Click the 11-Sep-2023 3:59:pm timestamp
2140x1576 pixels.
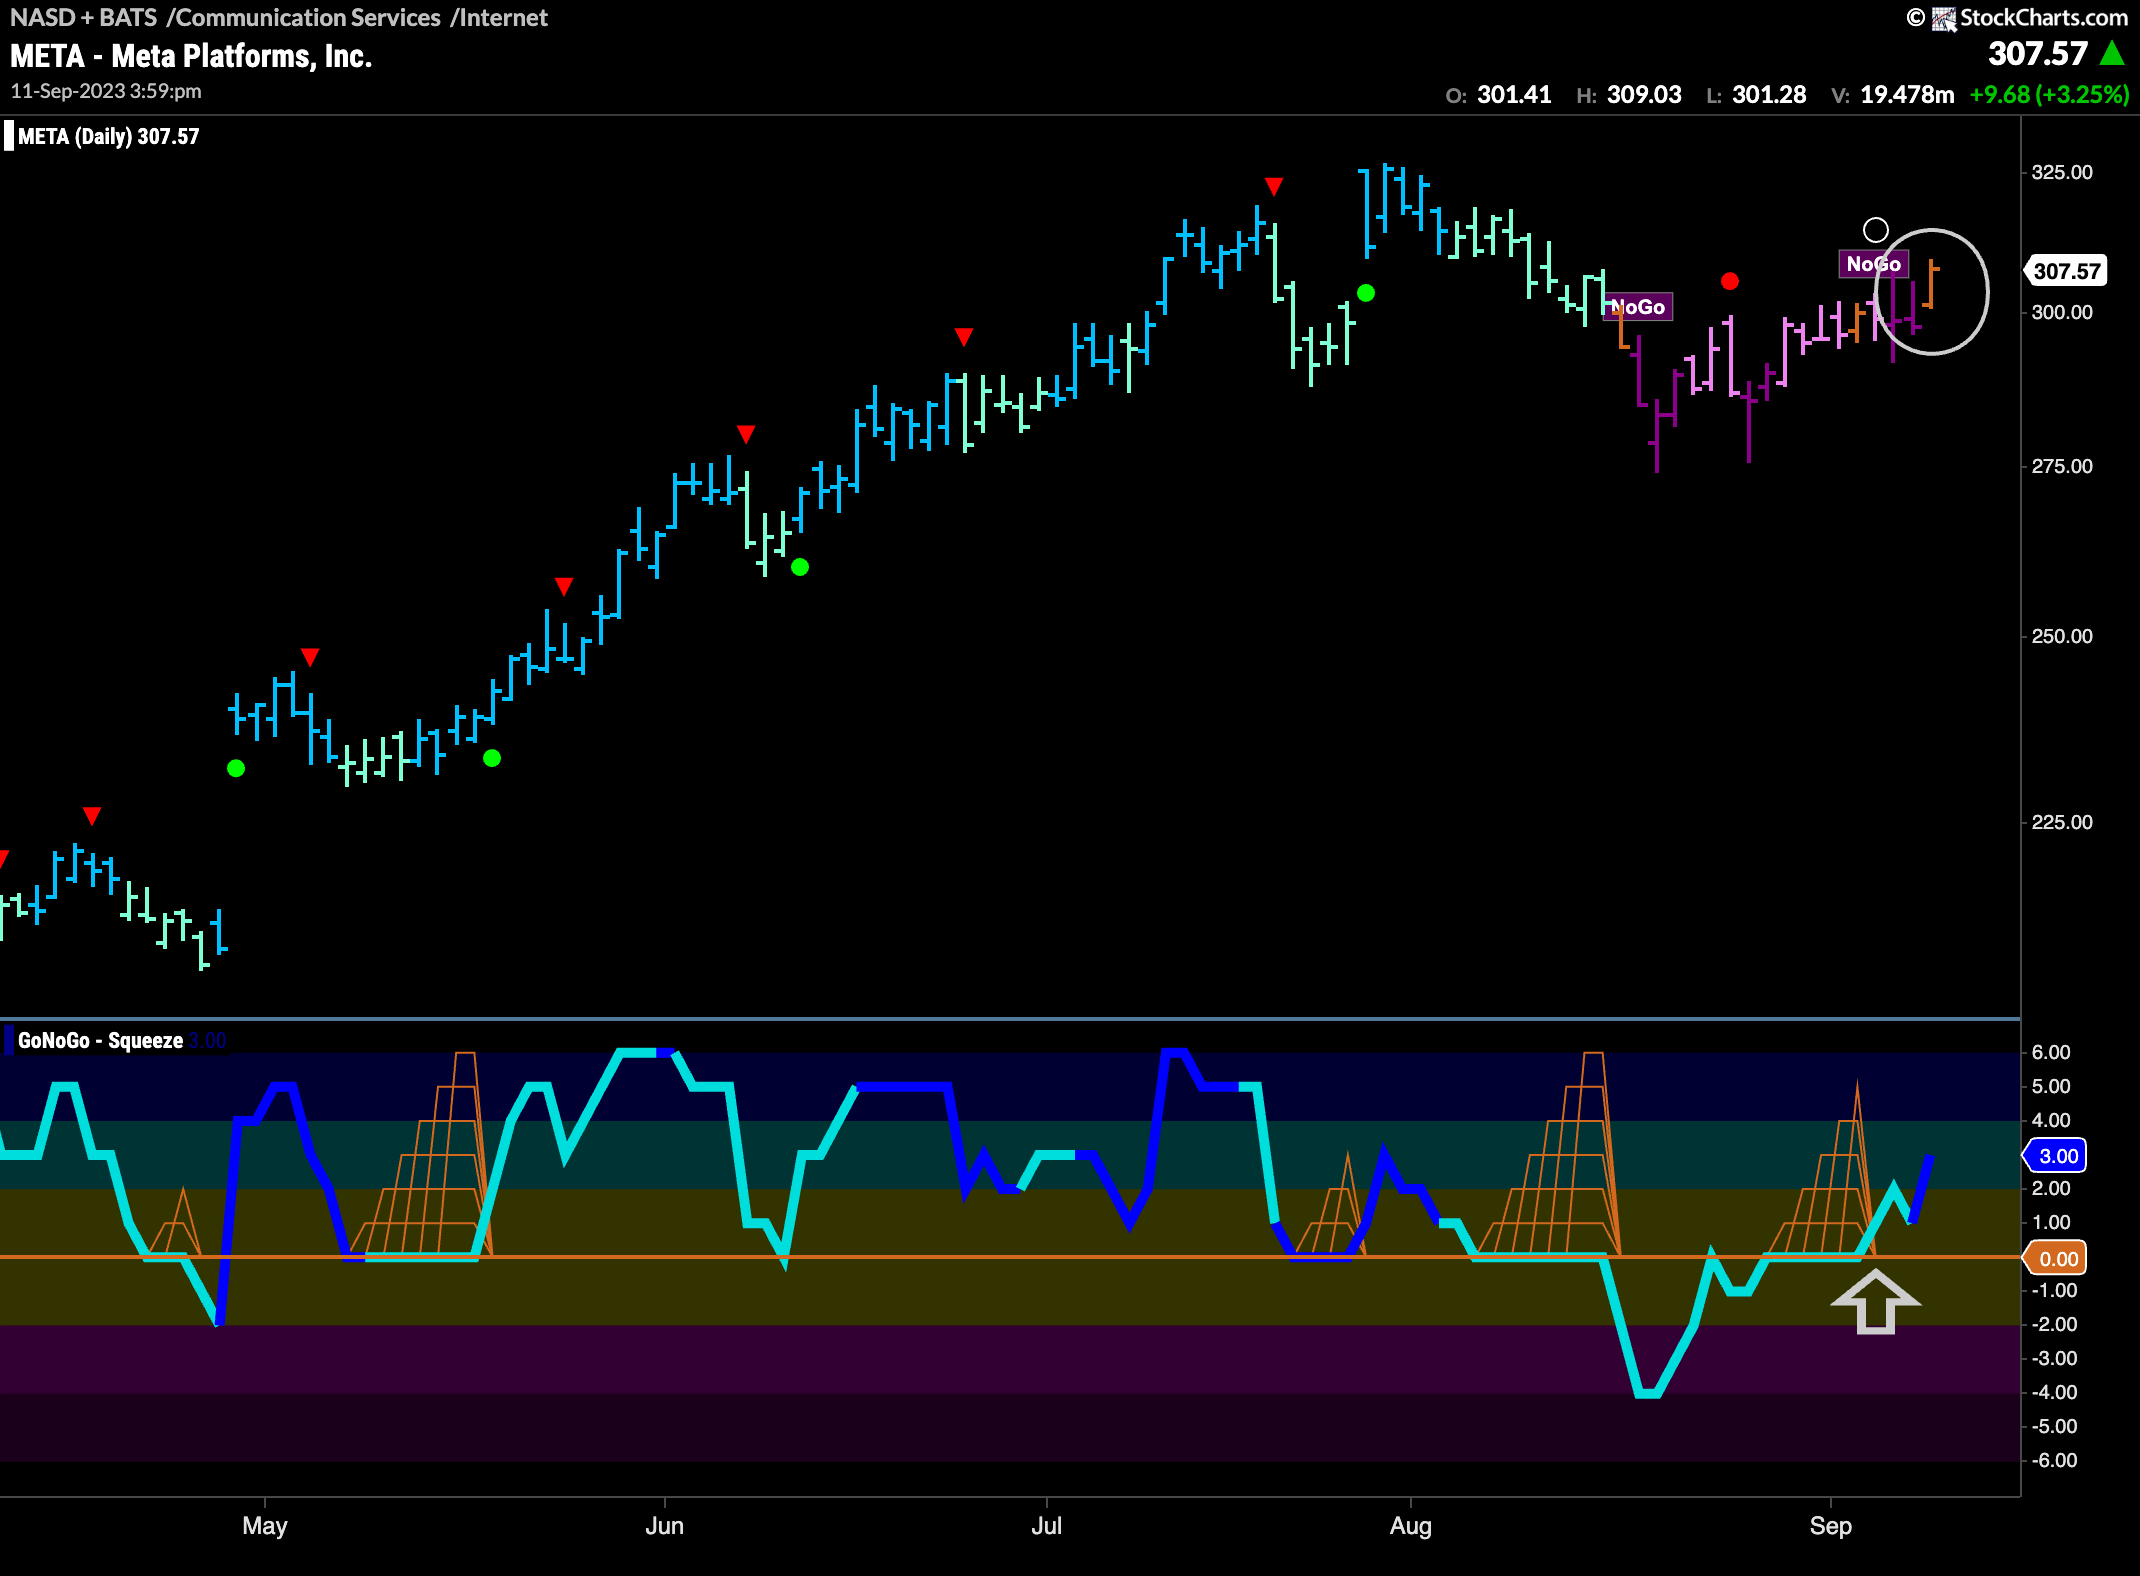pos(106,91)
